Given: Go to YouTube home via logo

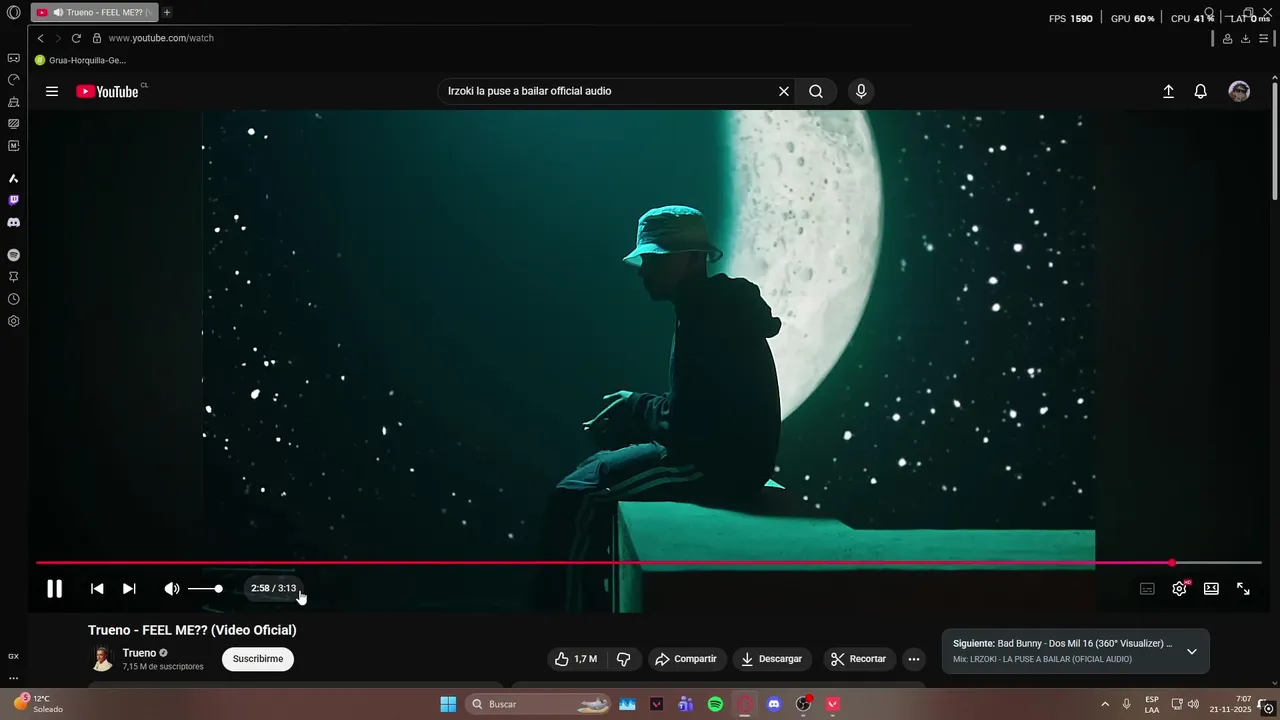Looking at the screenshot, I should pyautogui.click(x=107, y=91).
